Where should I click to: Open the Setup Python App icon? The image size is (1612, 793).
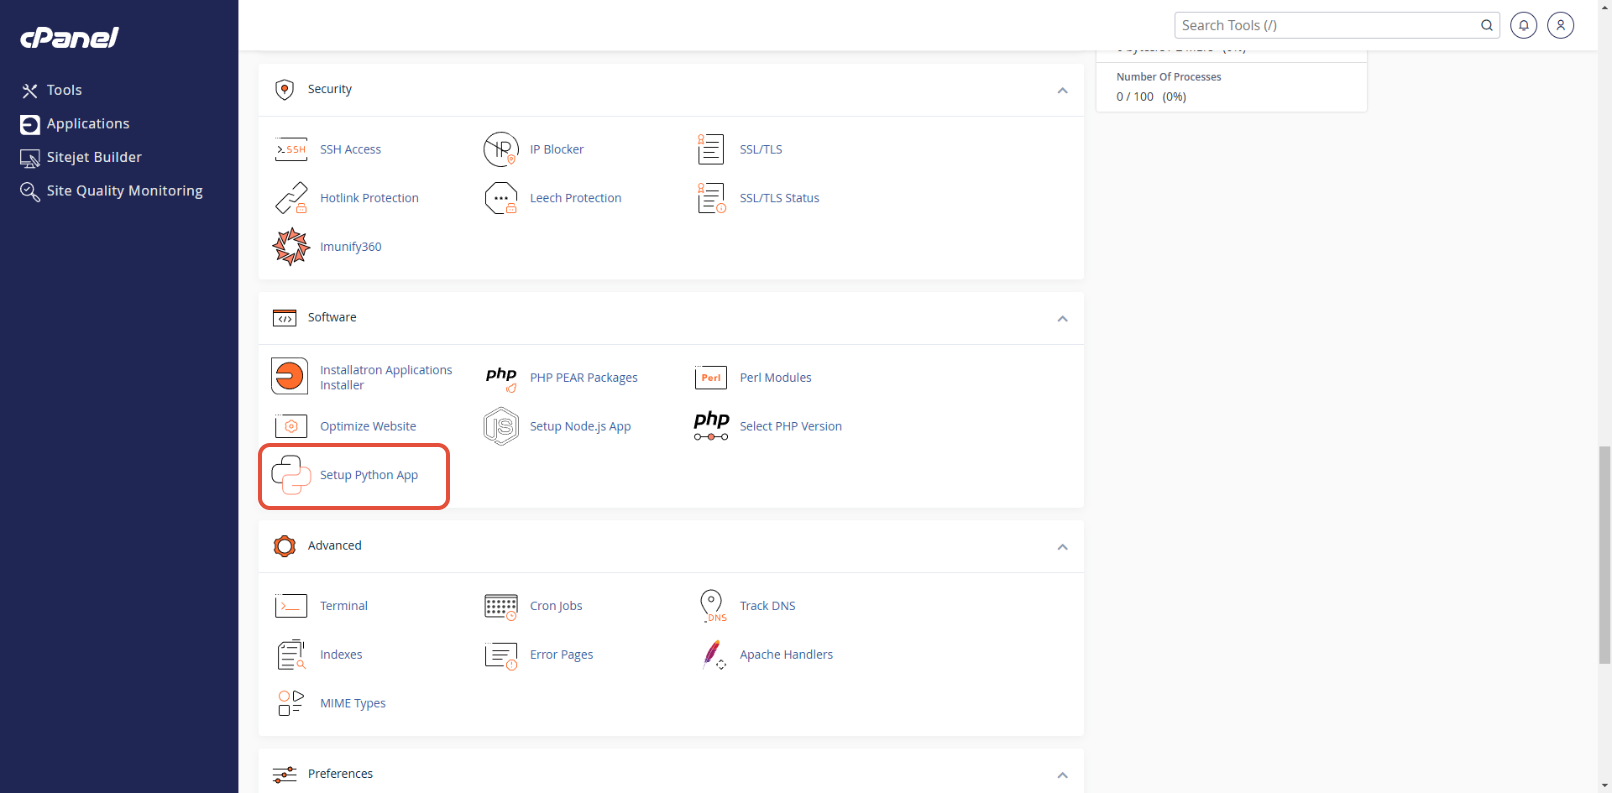click(291, 475)
